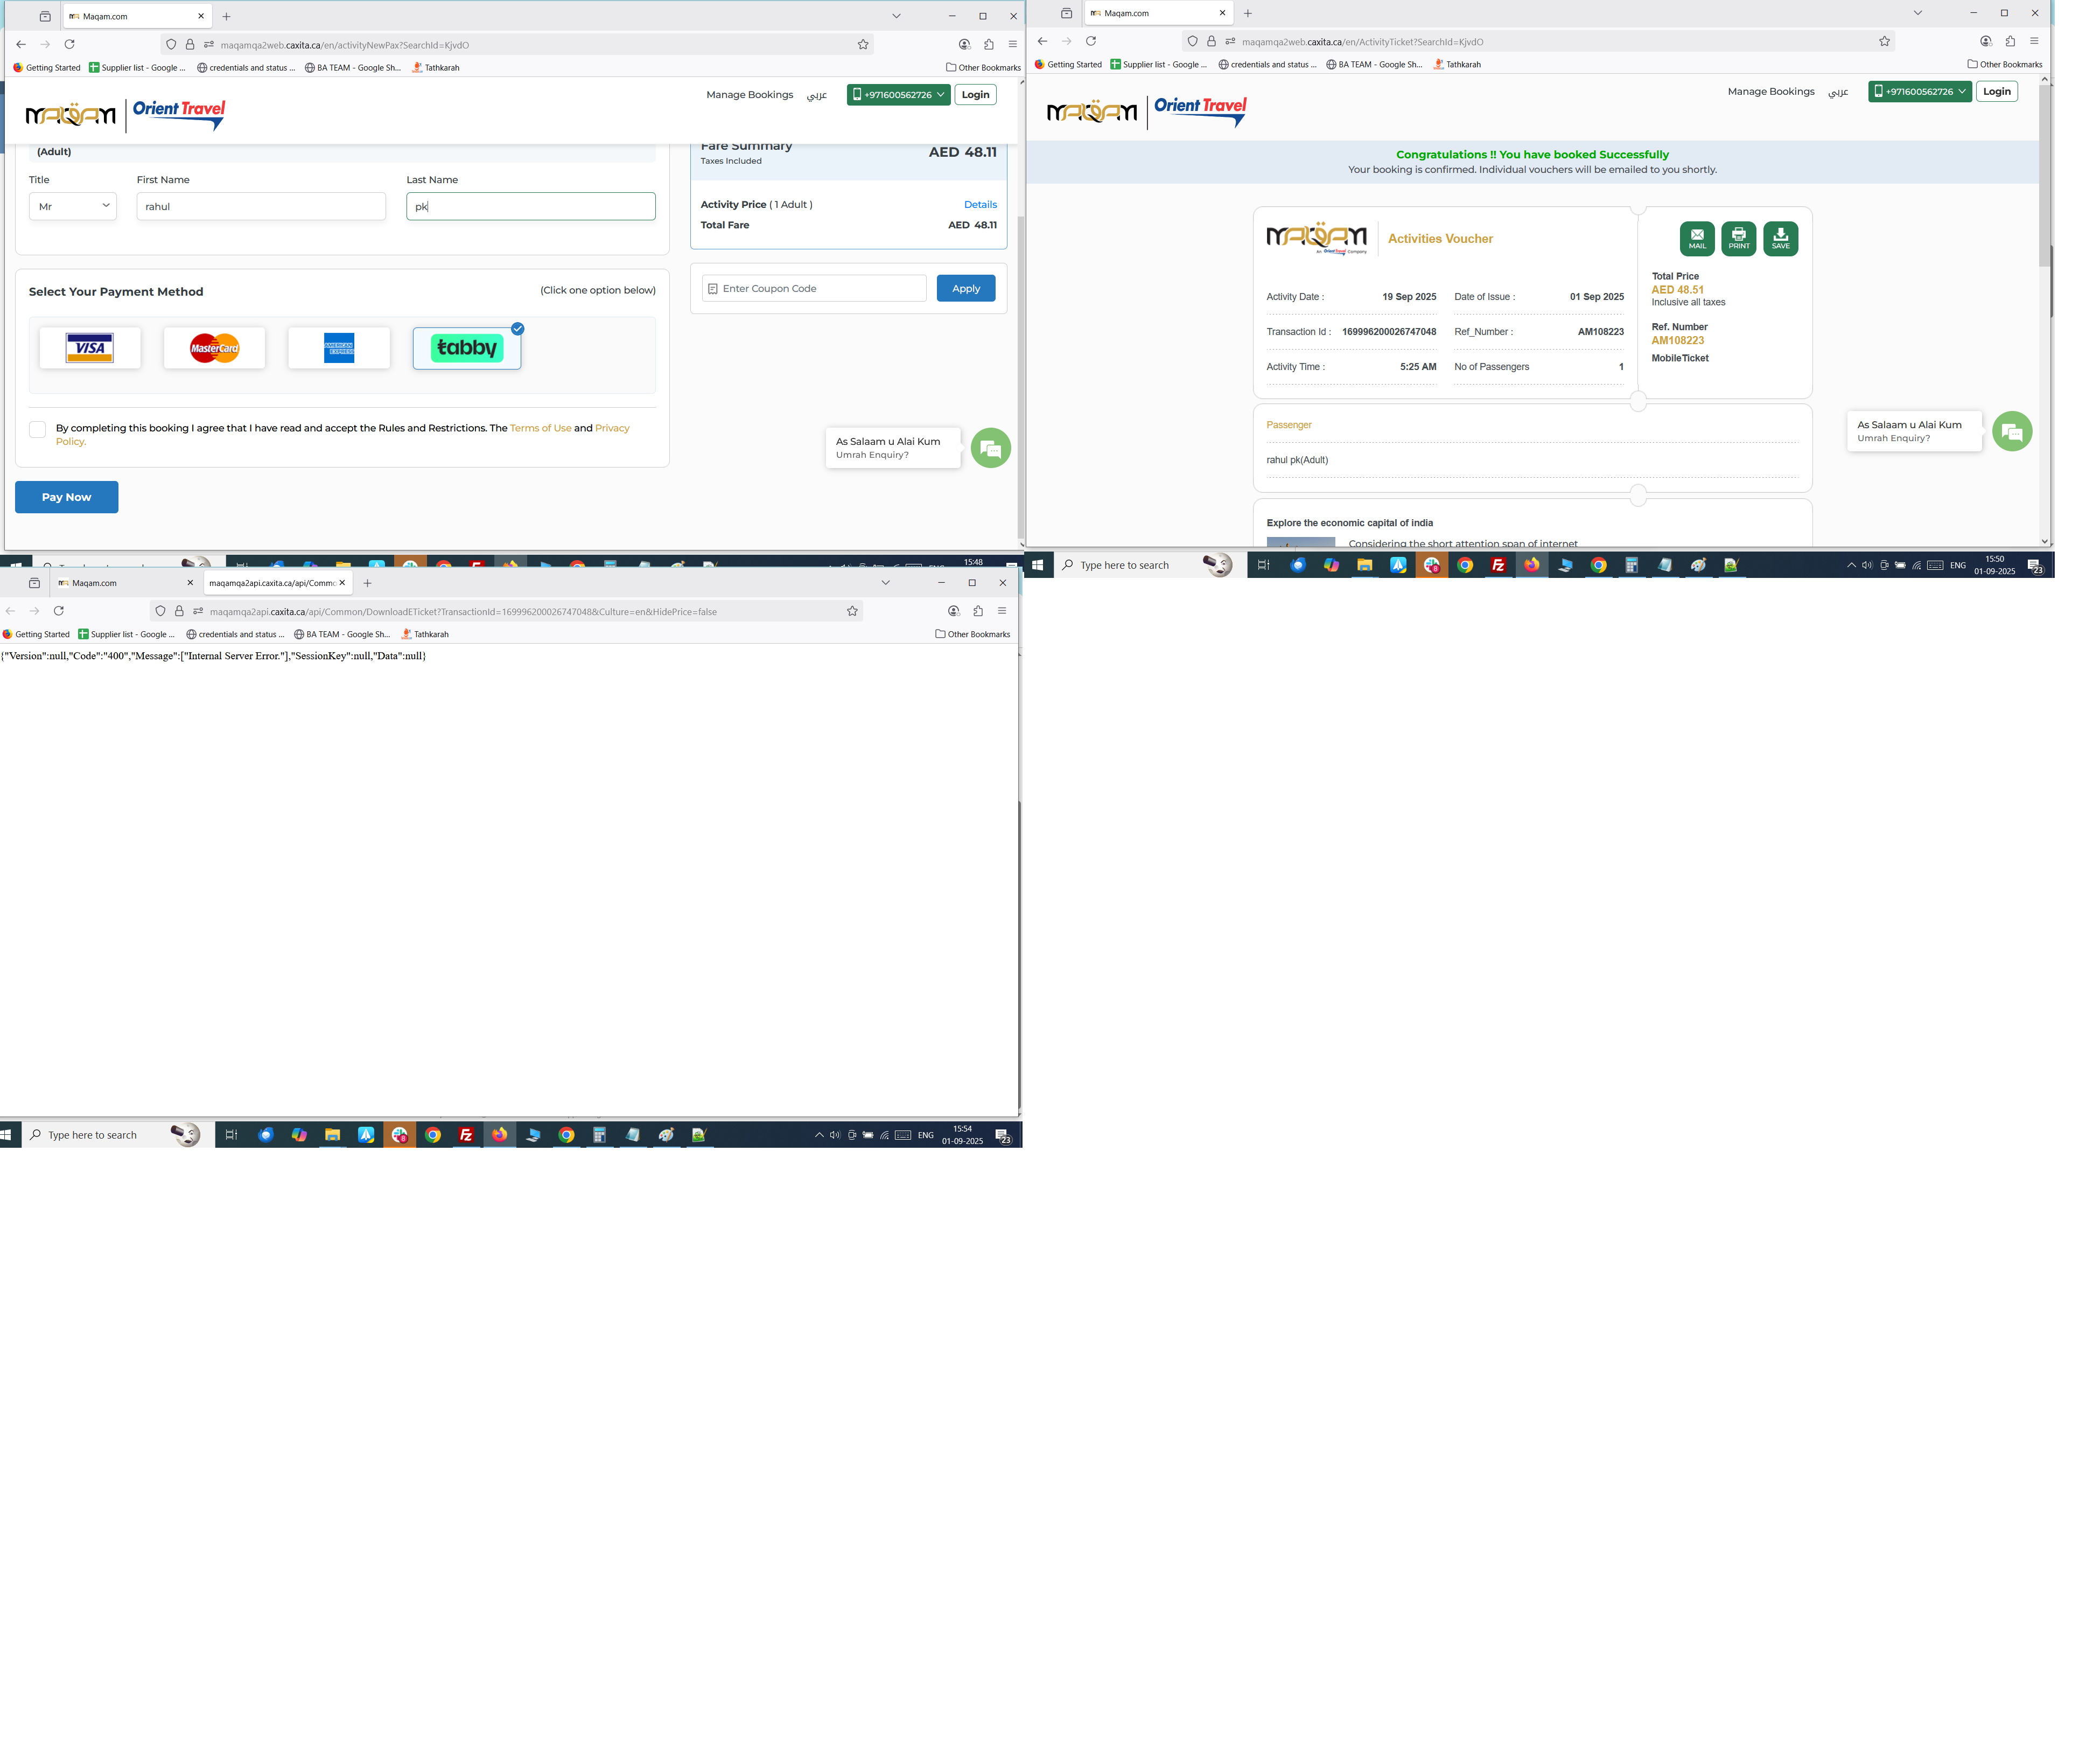Select the MasterCard payment option

(214, 348)
